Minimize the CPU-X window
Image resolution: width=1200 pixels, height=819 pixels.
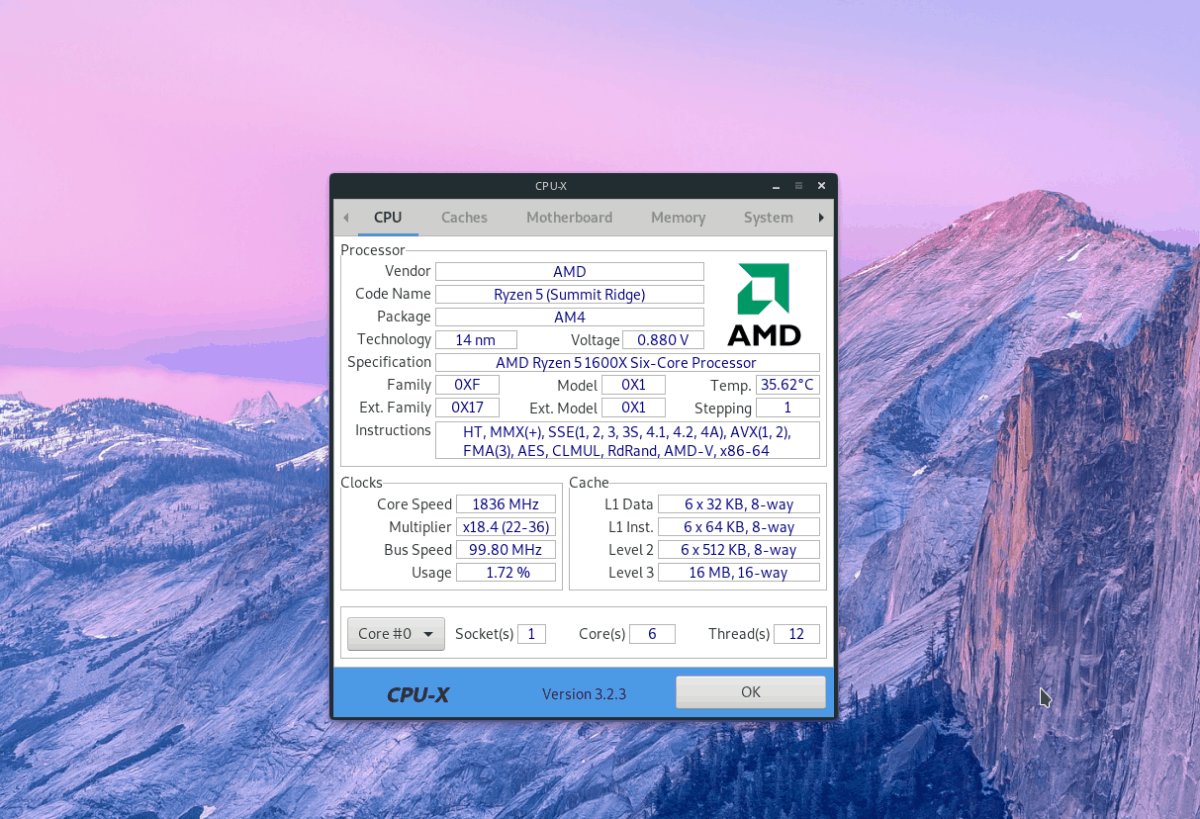pos(776,186)
